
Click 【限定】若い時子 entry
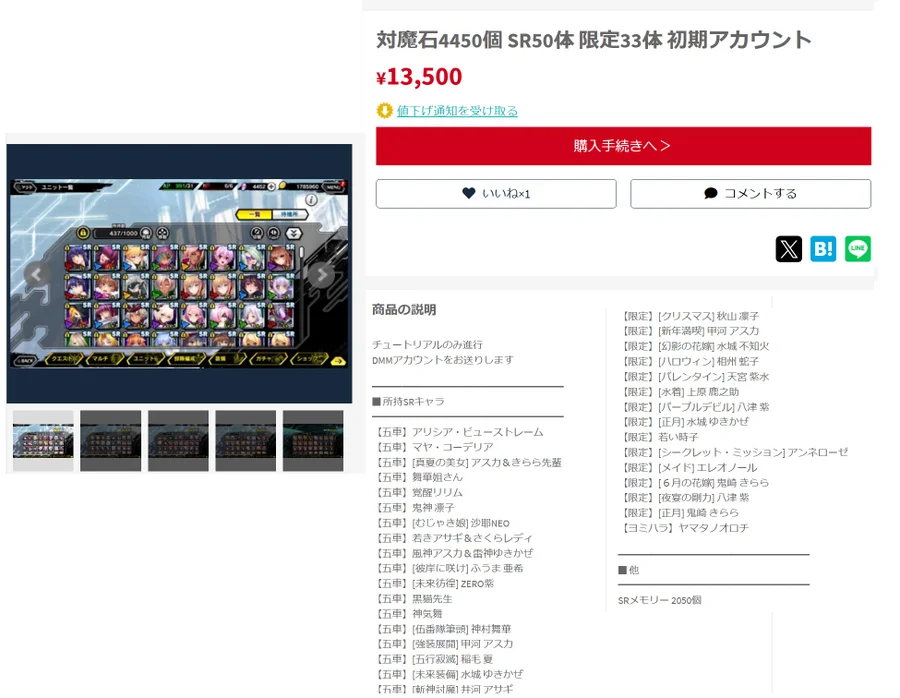coord(658,437)
